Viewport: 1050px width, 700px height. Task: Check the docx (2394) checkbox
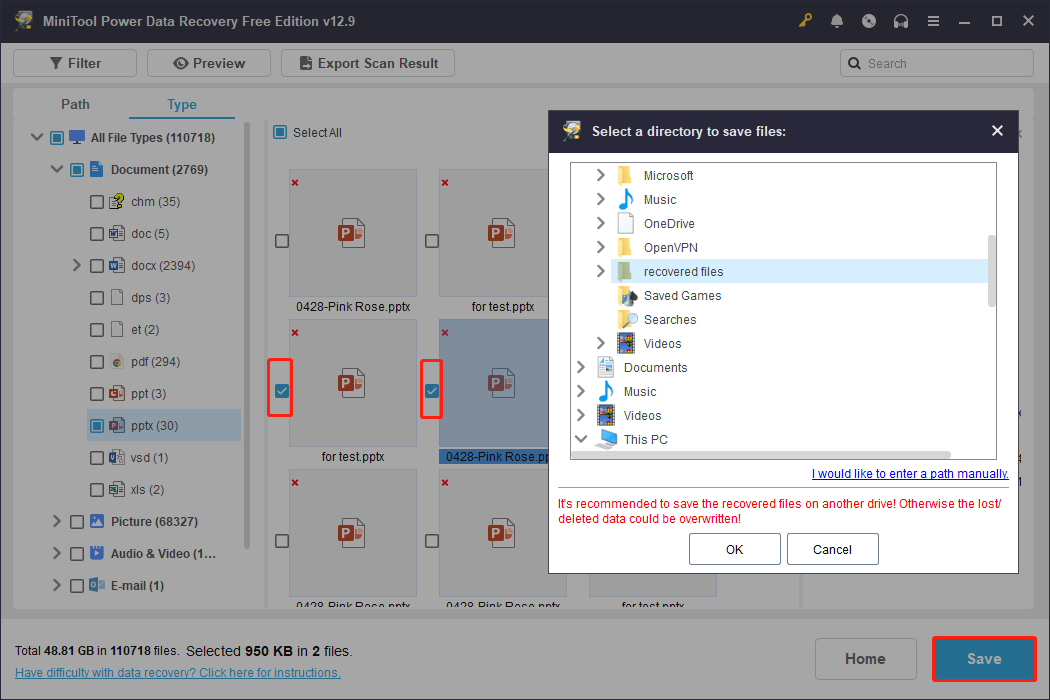[96, 266]
